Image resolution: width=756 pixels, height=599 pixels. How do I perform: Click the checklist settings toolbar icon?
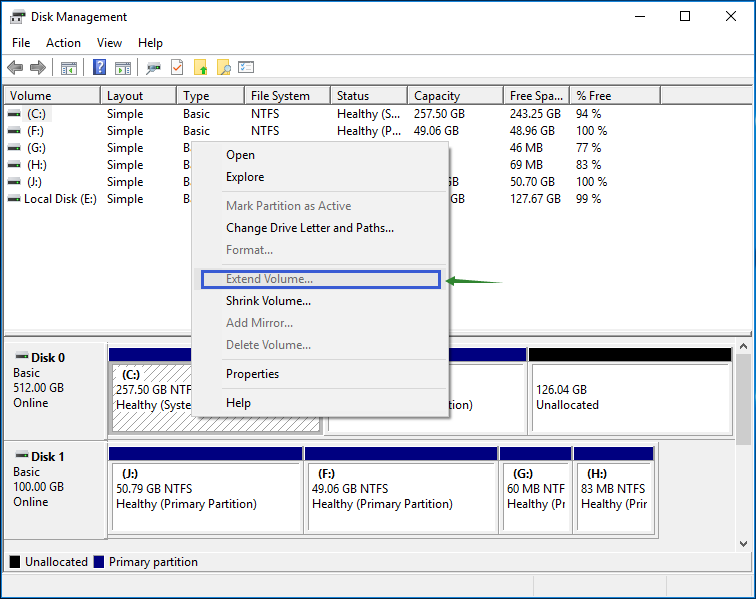click(x=246, y=68)
